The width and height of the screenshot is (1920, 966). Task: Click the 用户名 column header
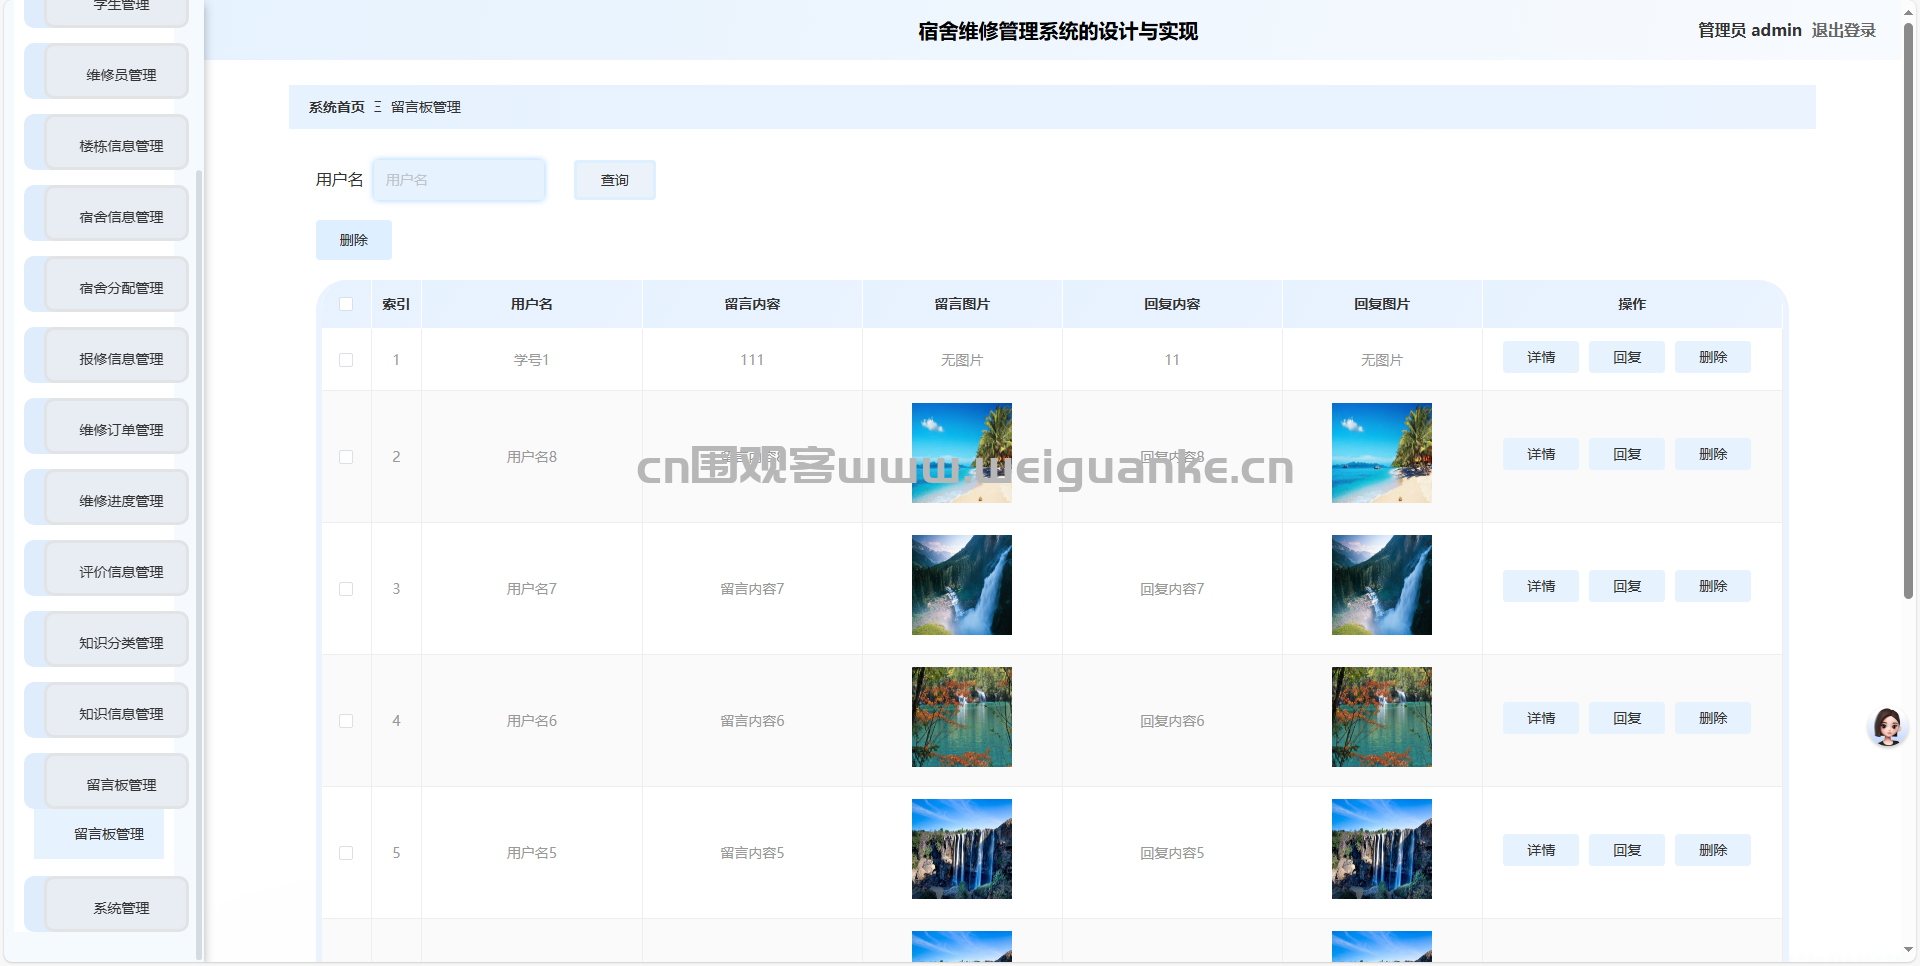[x=532, y=304]
